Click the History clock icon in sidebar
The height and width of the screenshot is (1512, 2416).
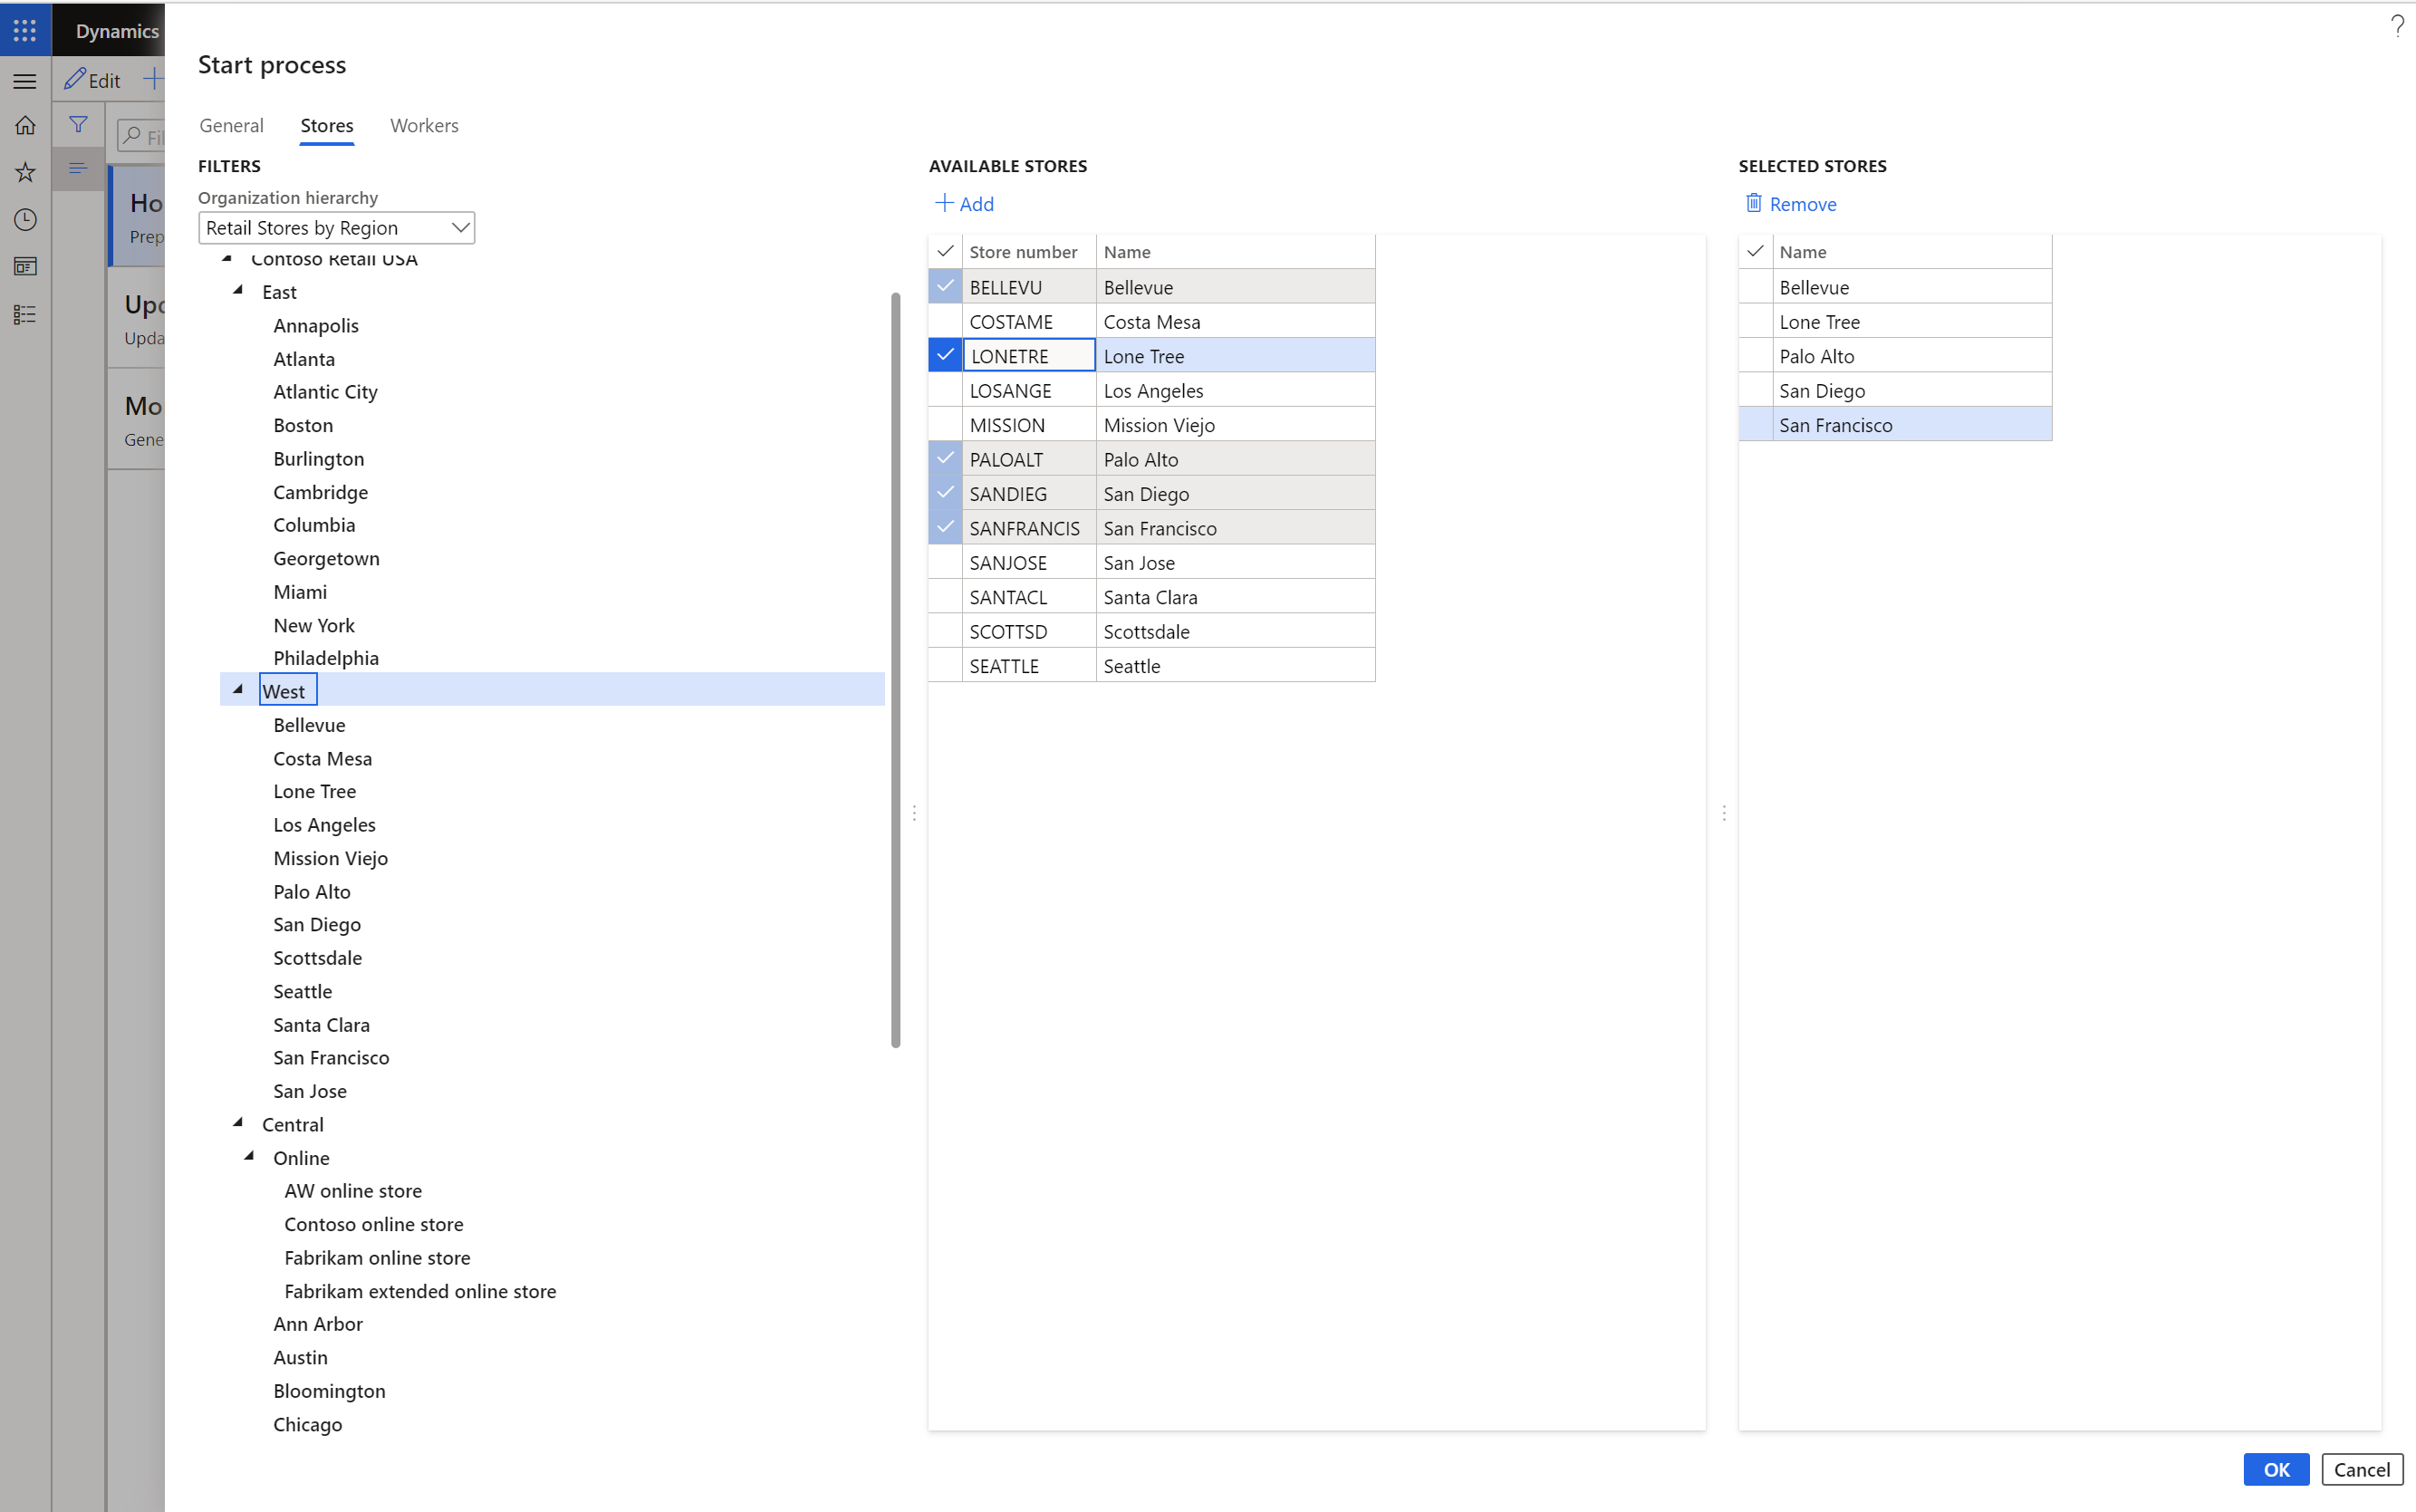(x=26, y=217)
